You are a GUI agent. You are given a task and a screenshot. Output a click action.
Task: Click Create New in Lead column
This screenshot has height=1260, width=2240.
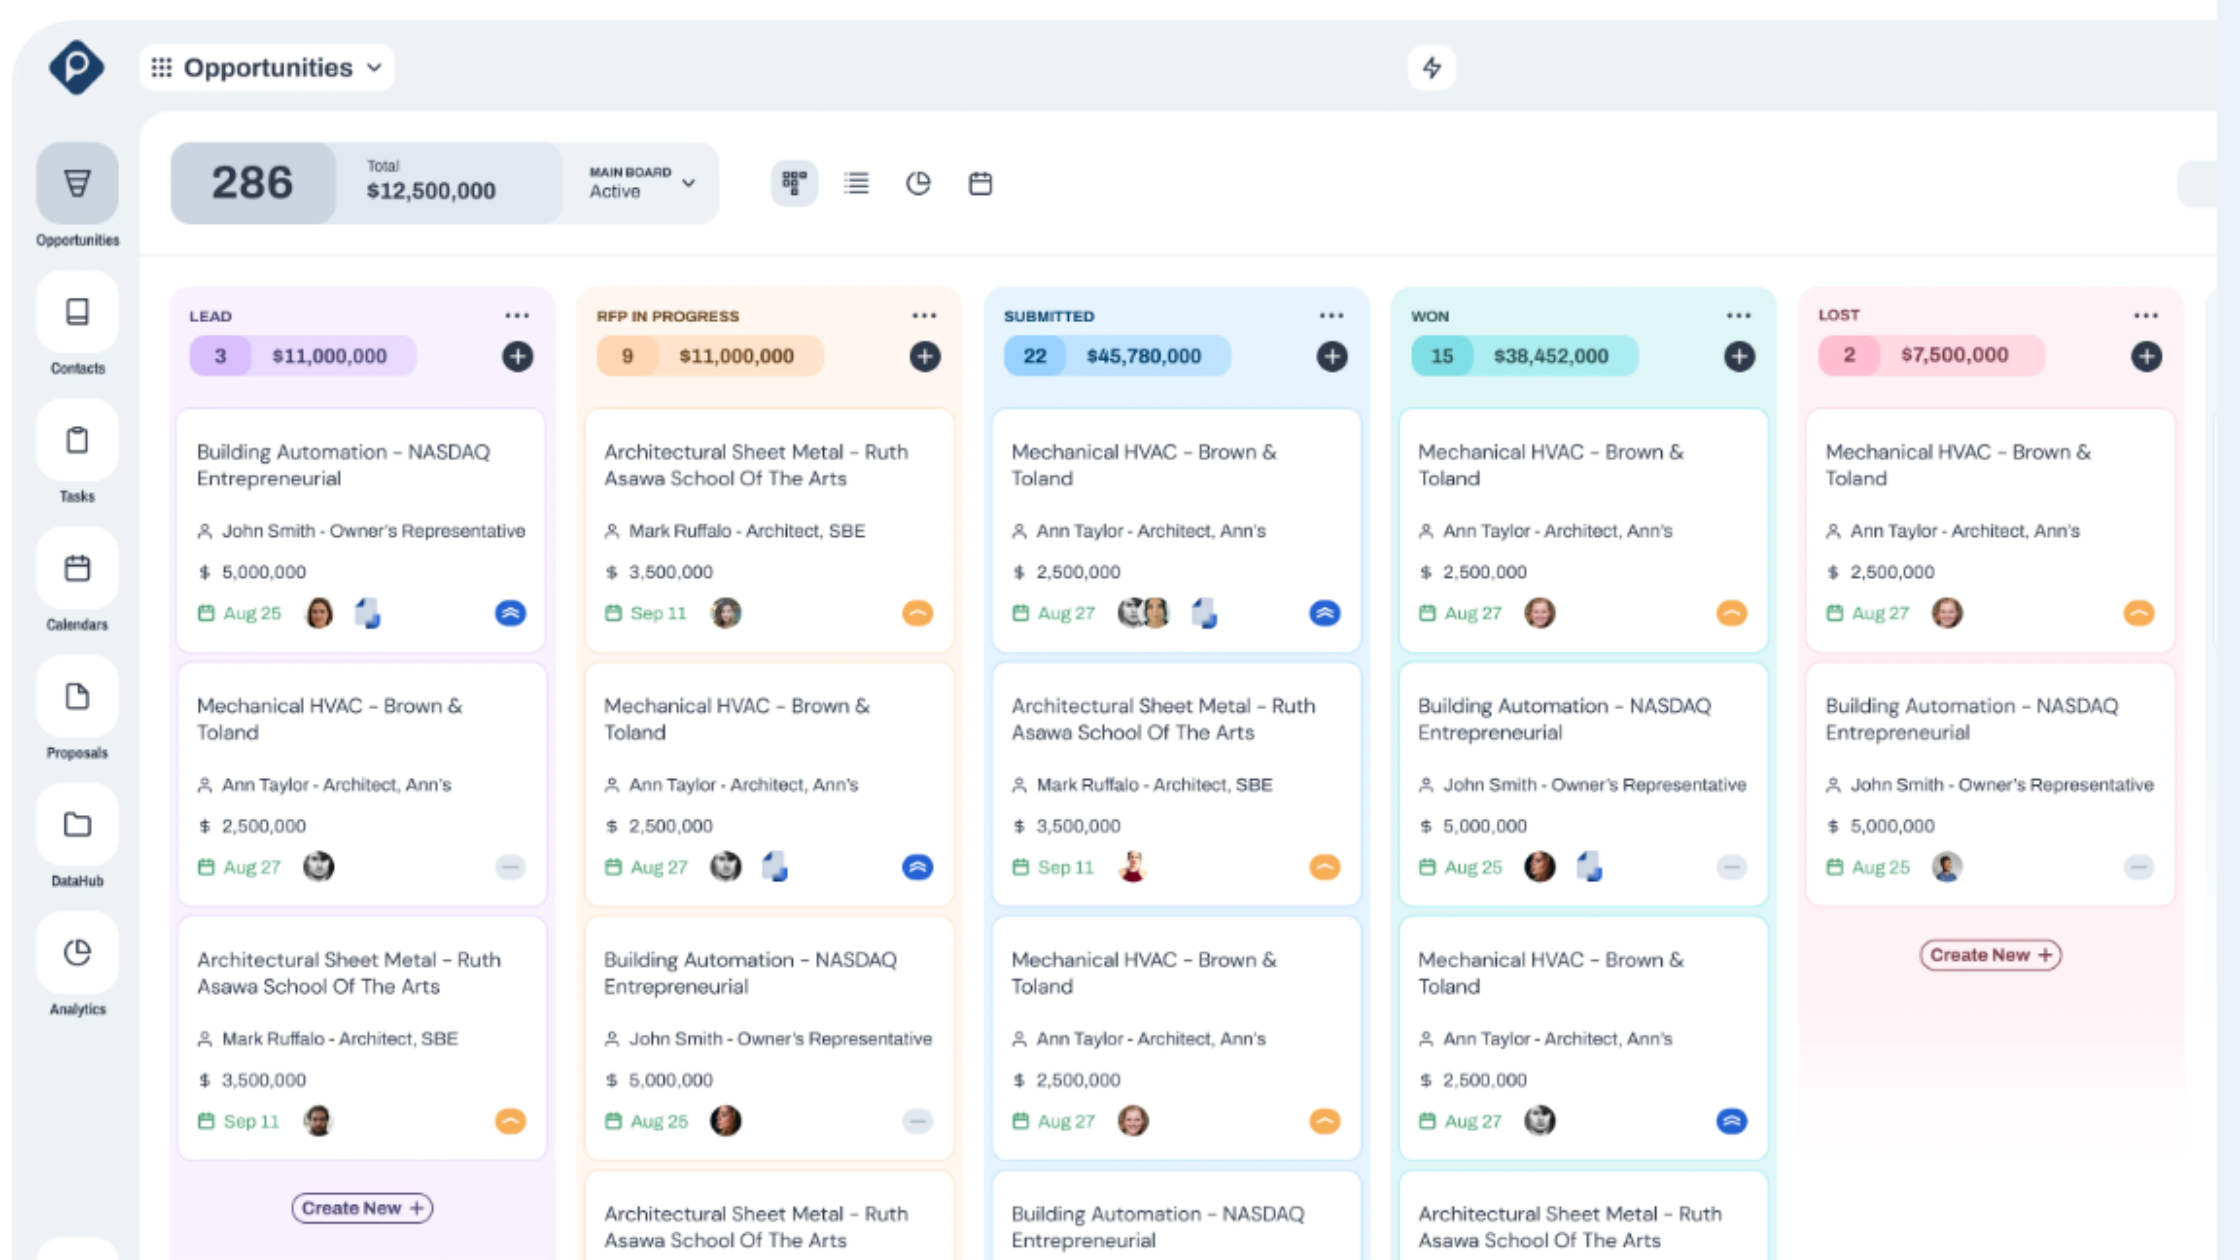(x=362, y=1208)
